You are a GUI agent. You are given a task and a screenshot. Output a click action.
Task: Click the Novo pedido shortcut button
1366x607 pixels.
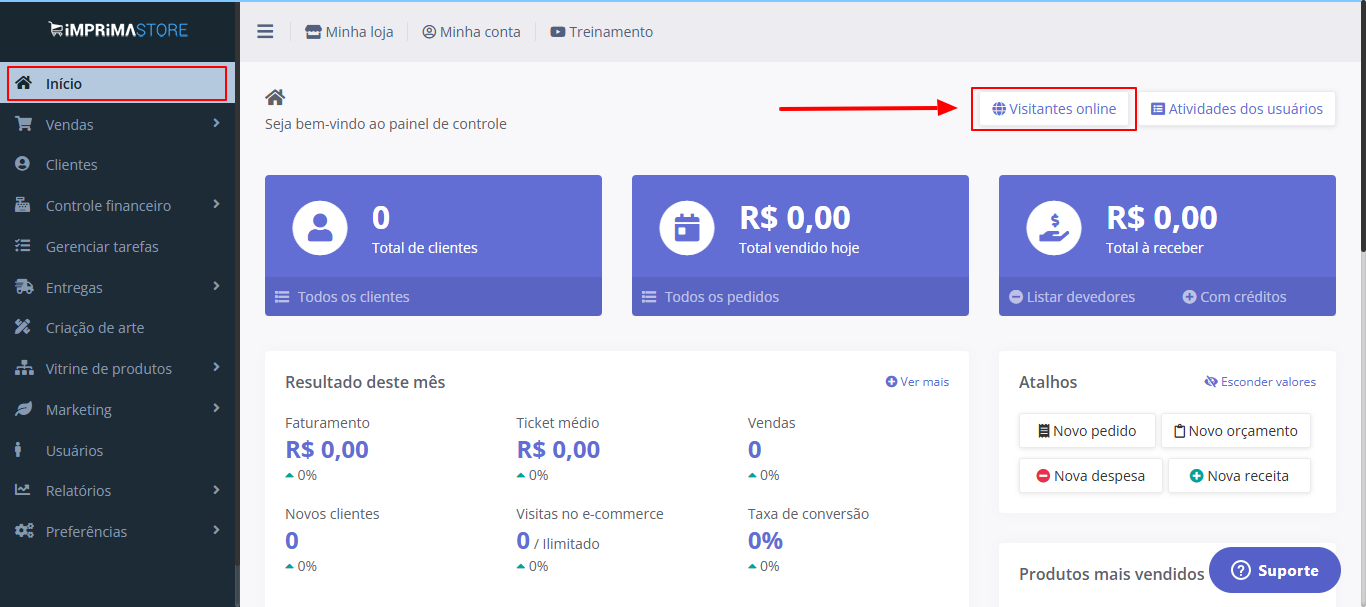[1087, 431]
